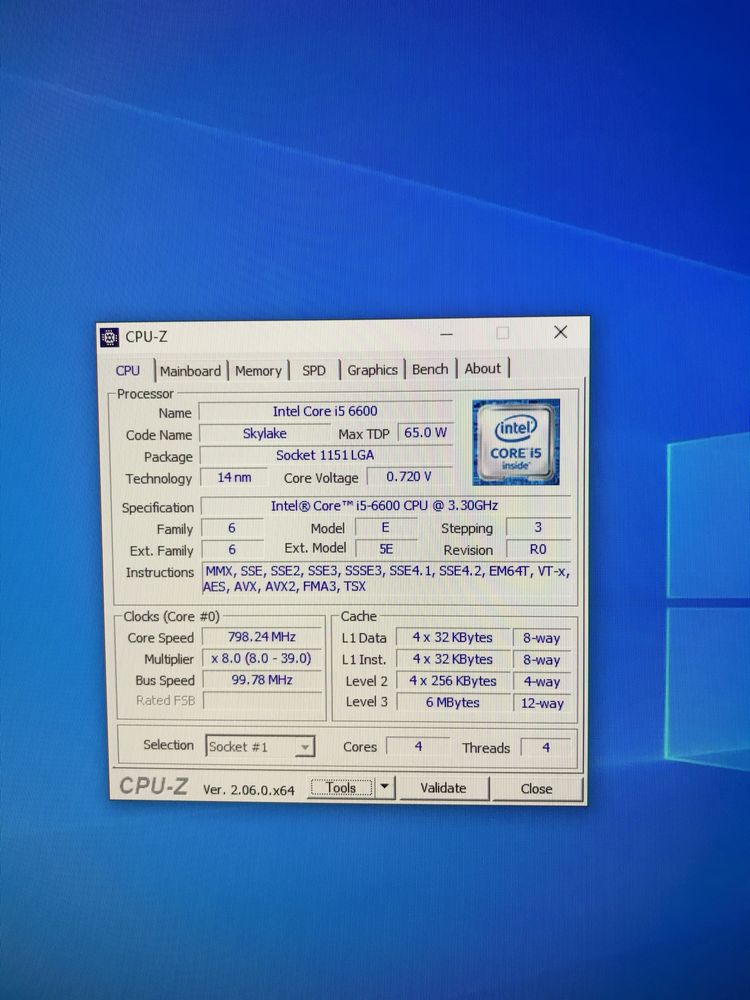Select the SPD tab
Viewport: 750px width, 1000px height.
(314, 371)
